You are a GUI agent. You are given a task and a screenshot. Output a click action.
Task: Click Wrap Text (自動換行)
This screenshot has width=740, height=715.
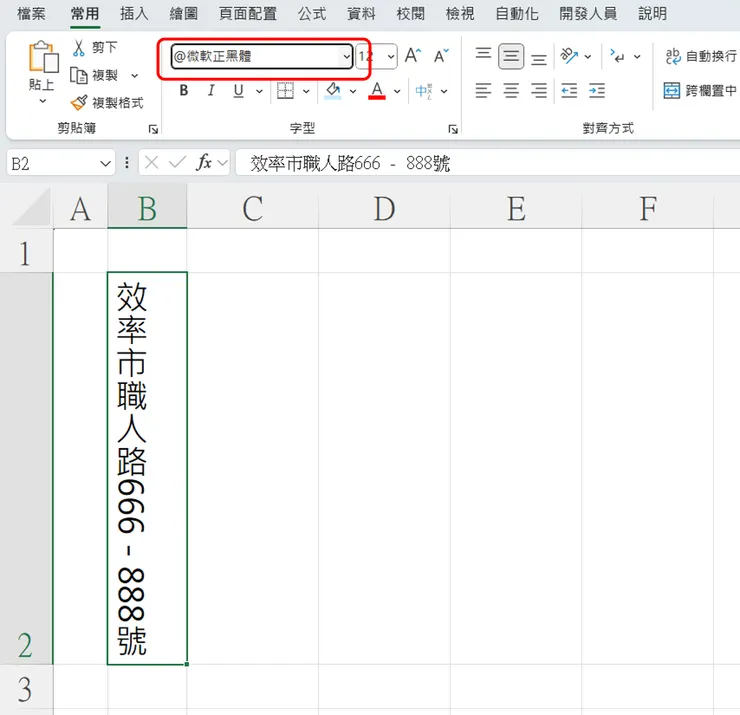[x=700, y=56]
